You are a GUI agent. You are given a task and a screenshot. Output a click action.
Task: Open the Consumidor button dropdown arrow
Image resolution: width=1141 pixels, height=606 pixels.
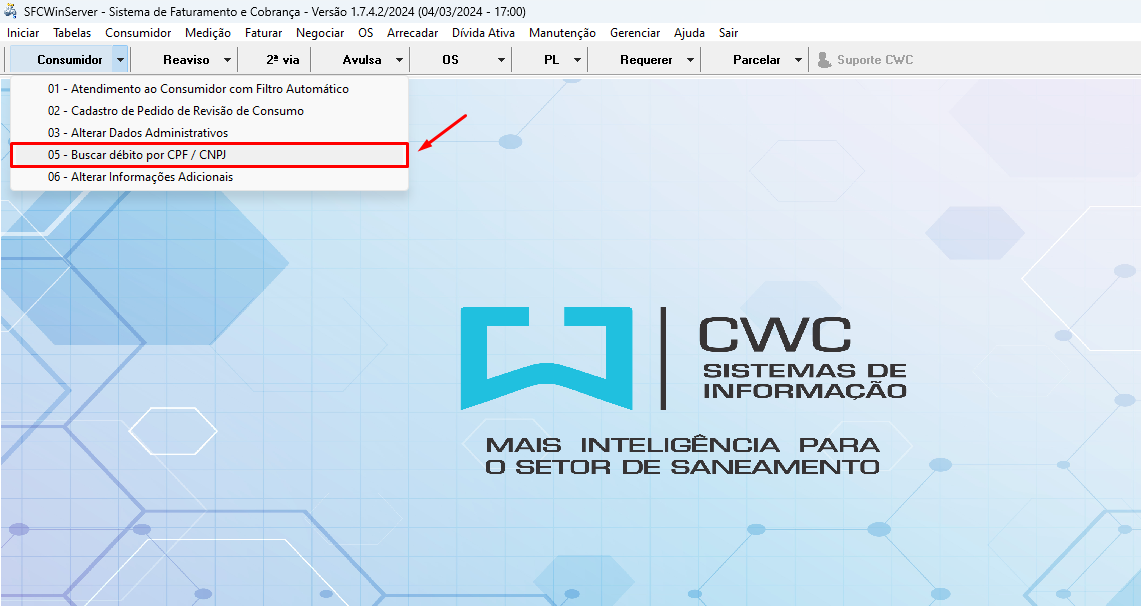pyautogui.click(x=120, y=59)
